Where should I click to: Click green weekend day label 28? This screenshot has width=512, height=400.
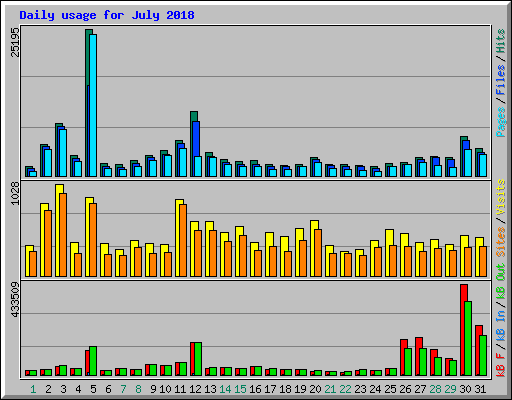coord(435,389)
